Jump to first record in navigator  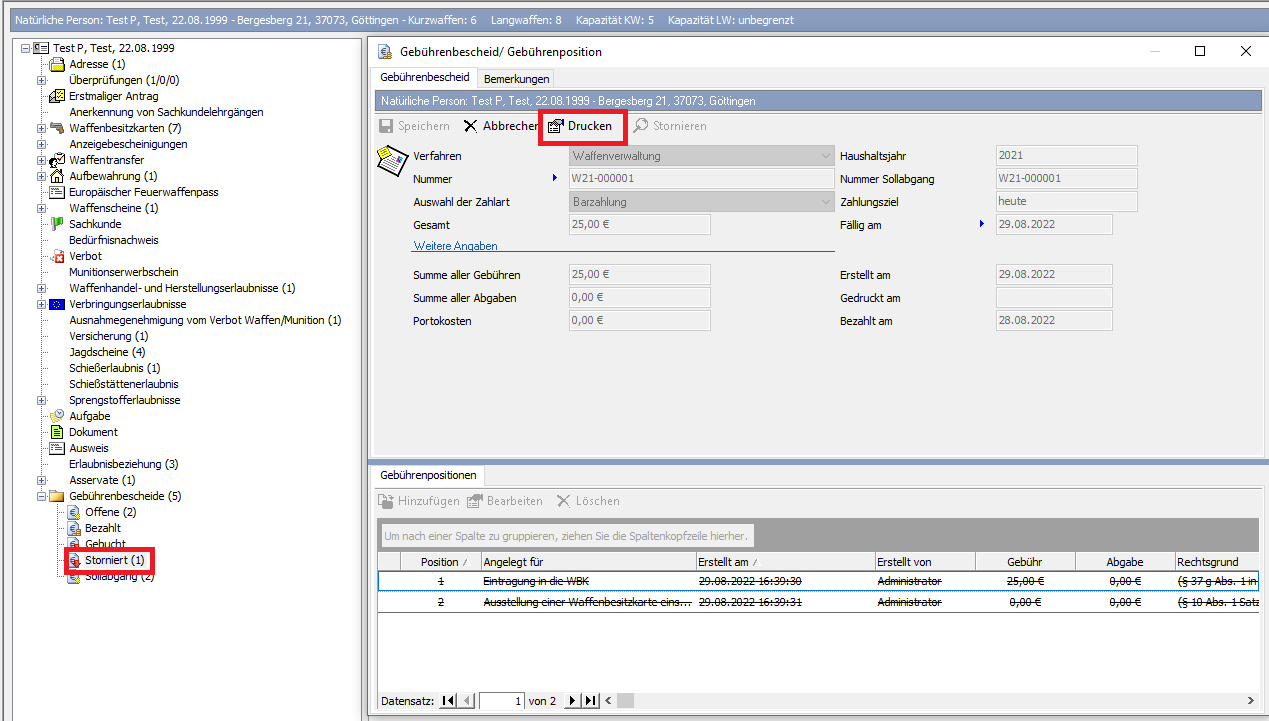447,701
